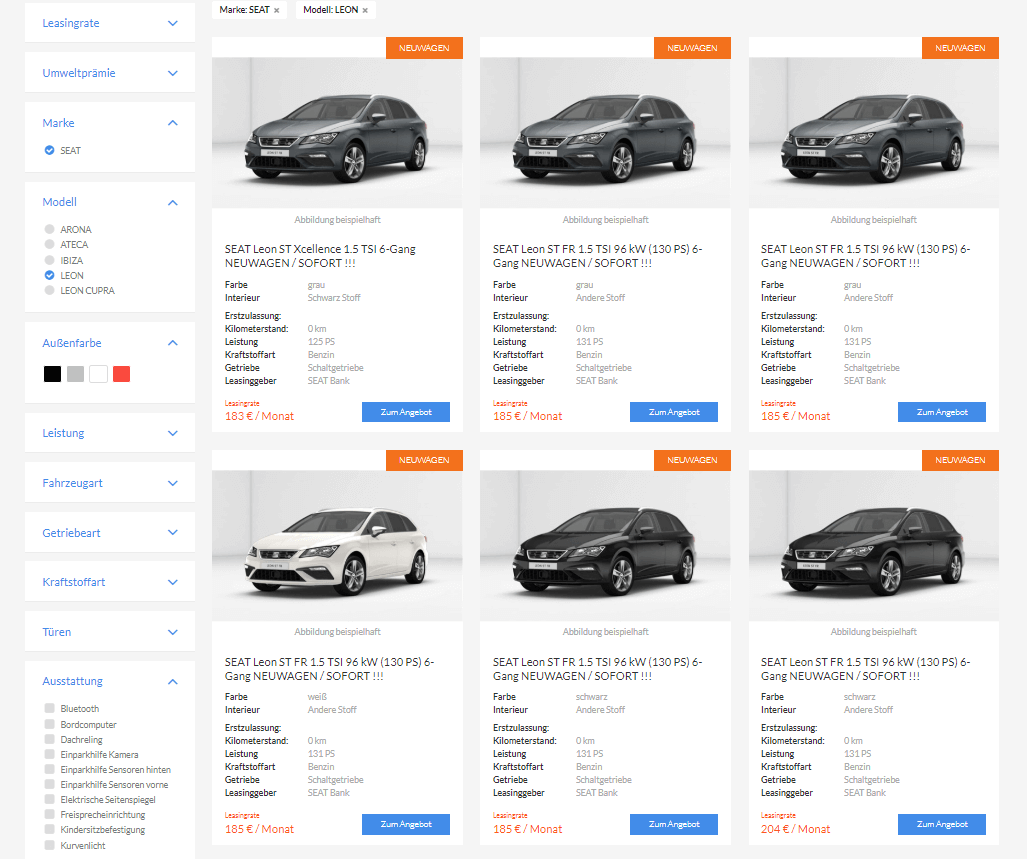Image resolution: width=1027 pixels, height=859 pixels.
Task: Expand the Umweltprämie filter section
Action: (x=173, y=73)
